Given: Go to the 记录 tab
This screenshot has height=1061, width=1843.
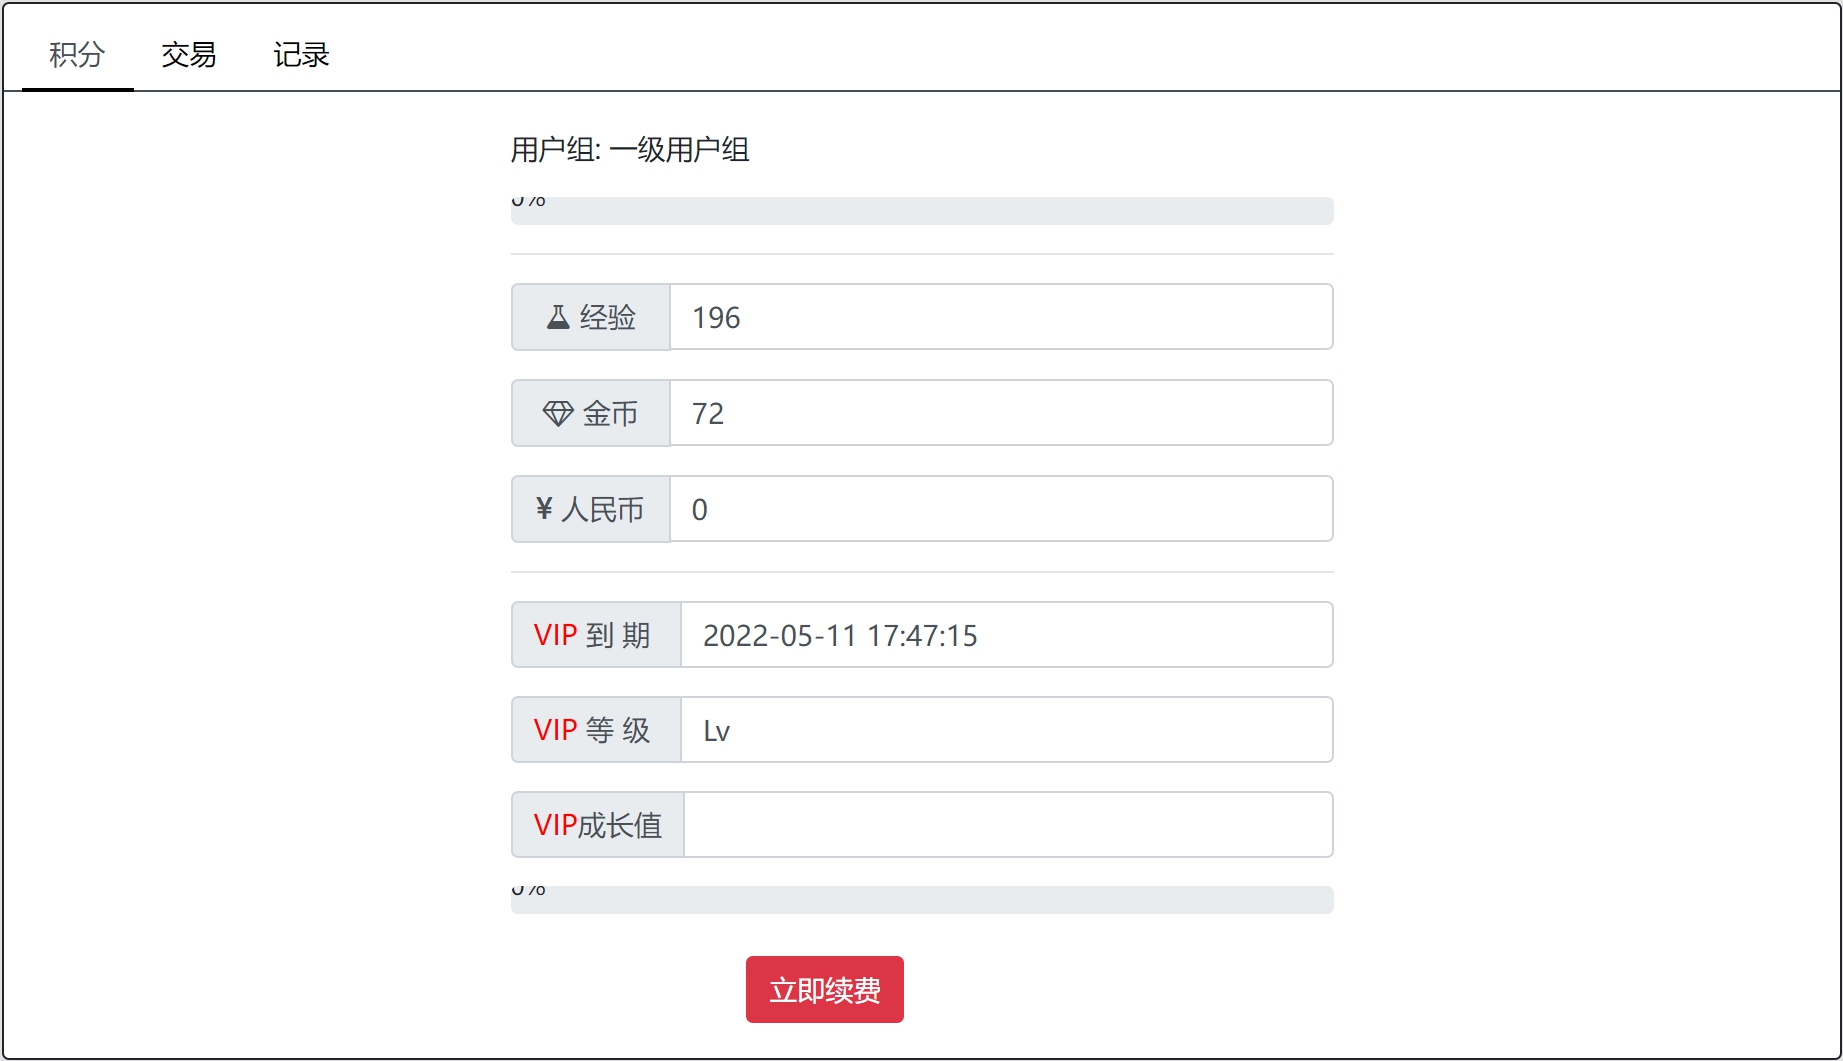Looking at the screenshot, I should pyautogui.click(x=301, y=55).
